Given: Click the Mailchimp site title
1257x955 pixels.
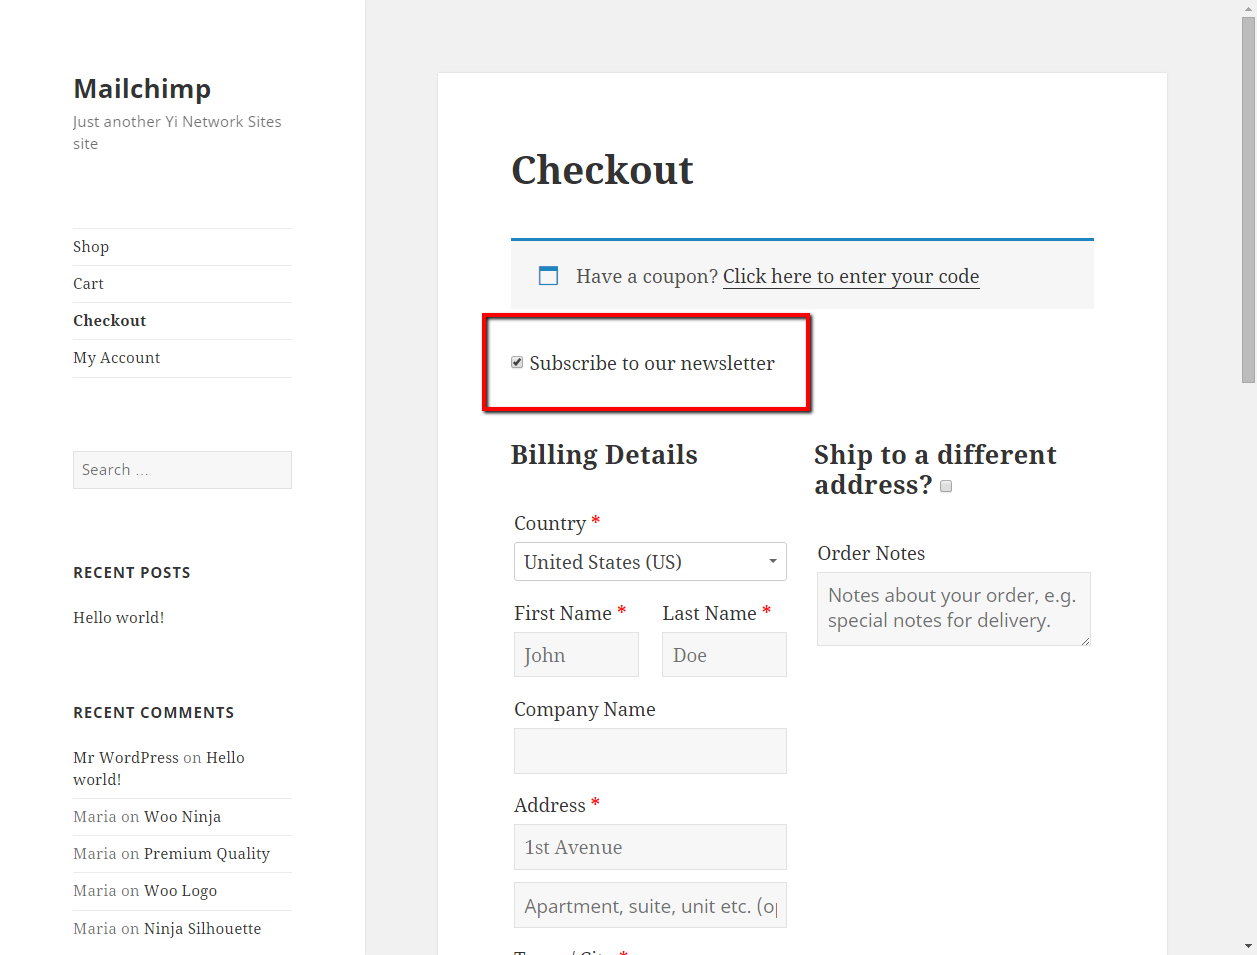Looking at the screenshot, I should click(x=142, y=89).
